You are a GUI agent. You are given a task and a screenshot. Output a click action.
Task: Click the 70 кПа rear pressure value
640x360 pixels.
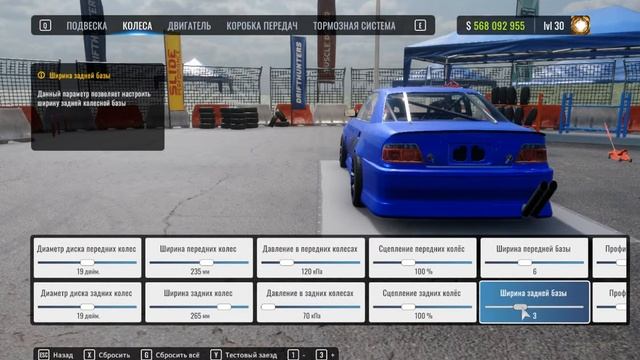pos(311,316)
